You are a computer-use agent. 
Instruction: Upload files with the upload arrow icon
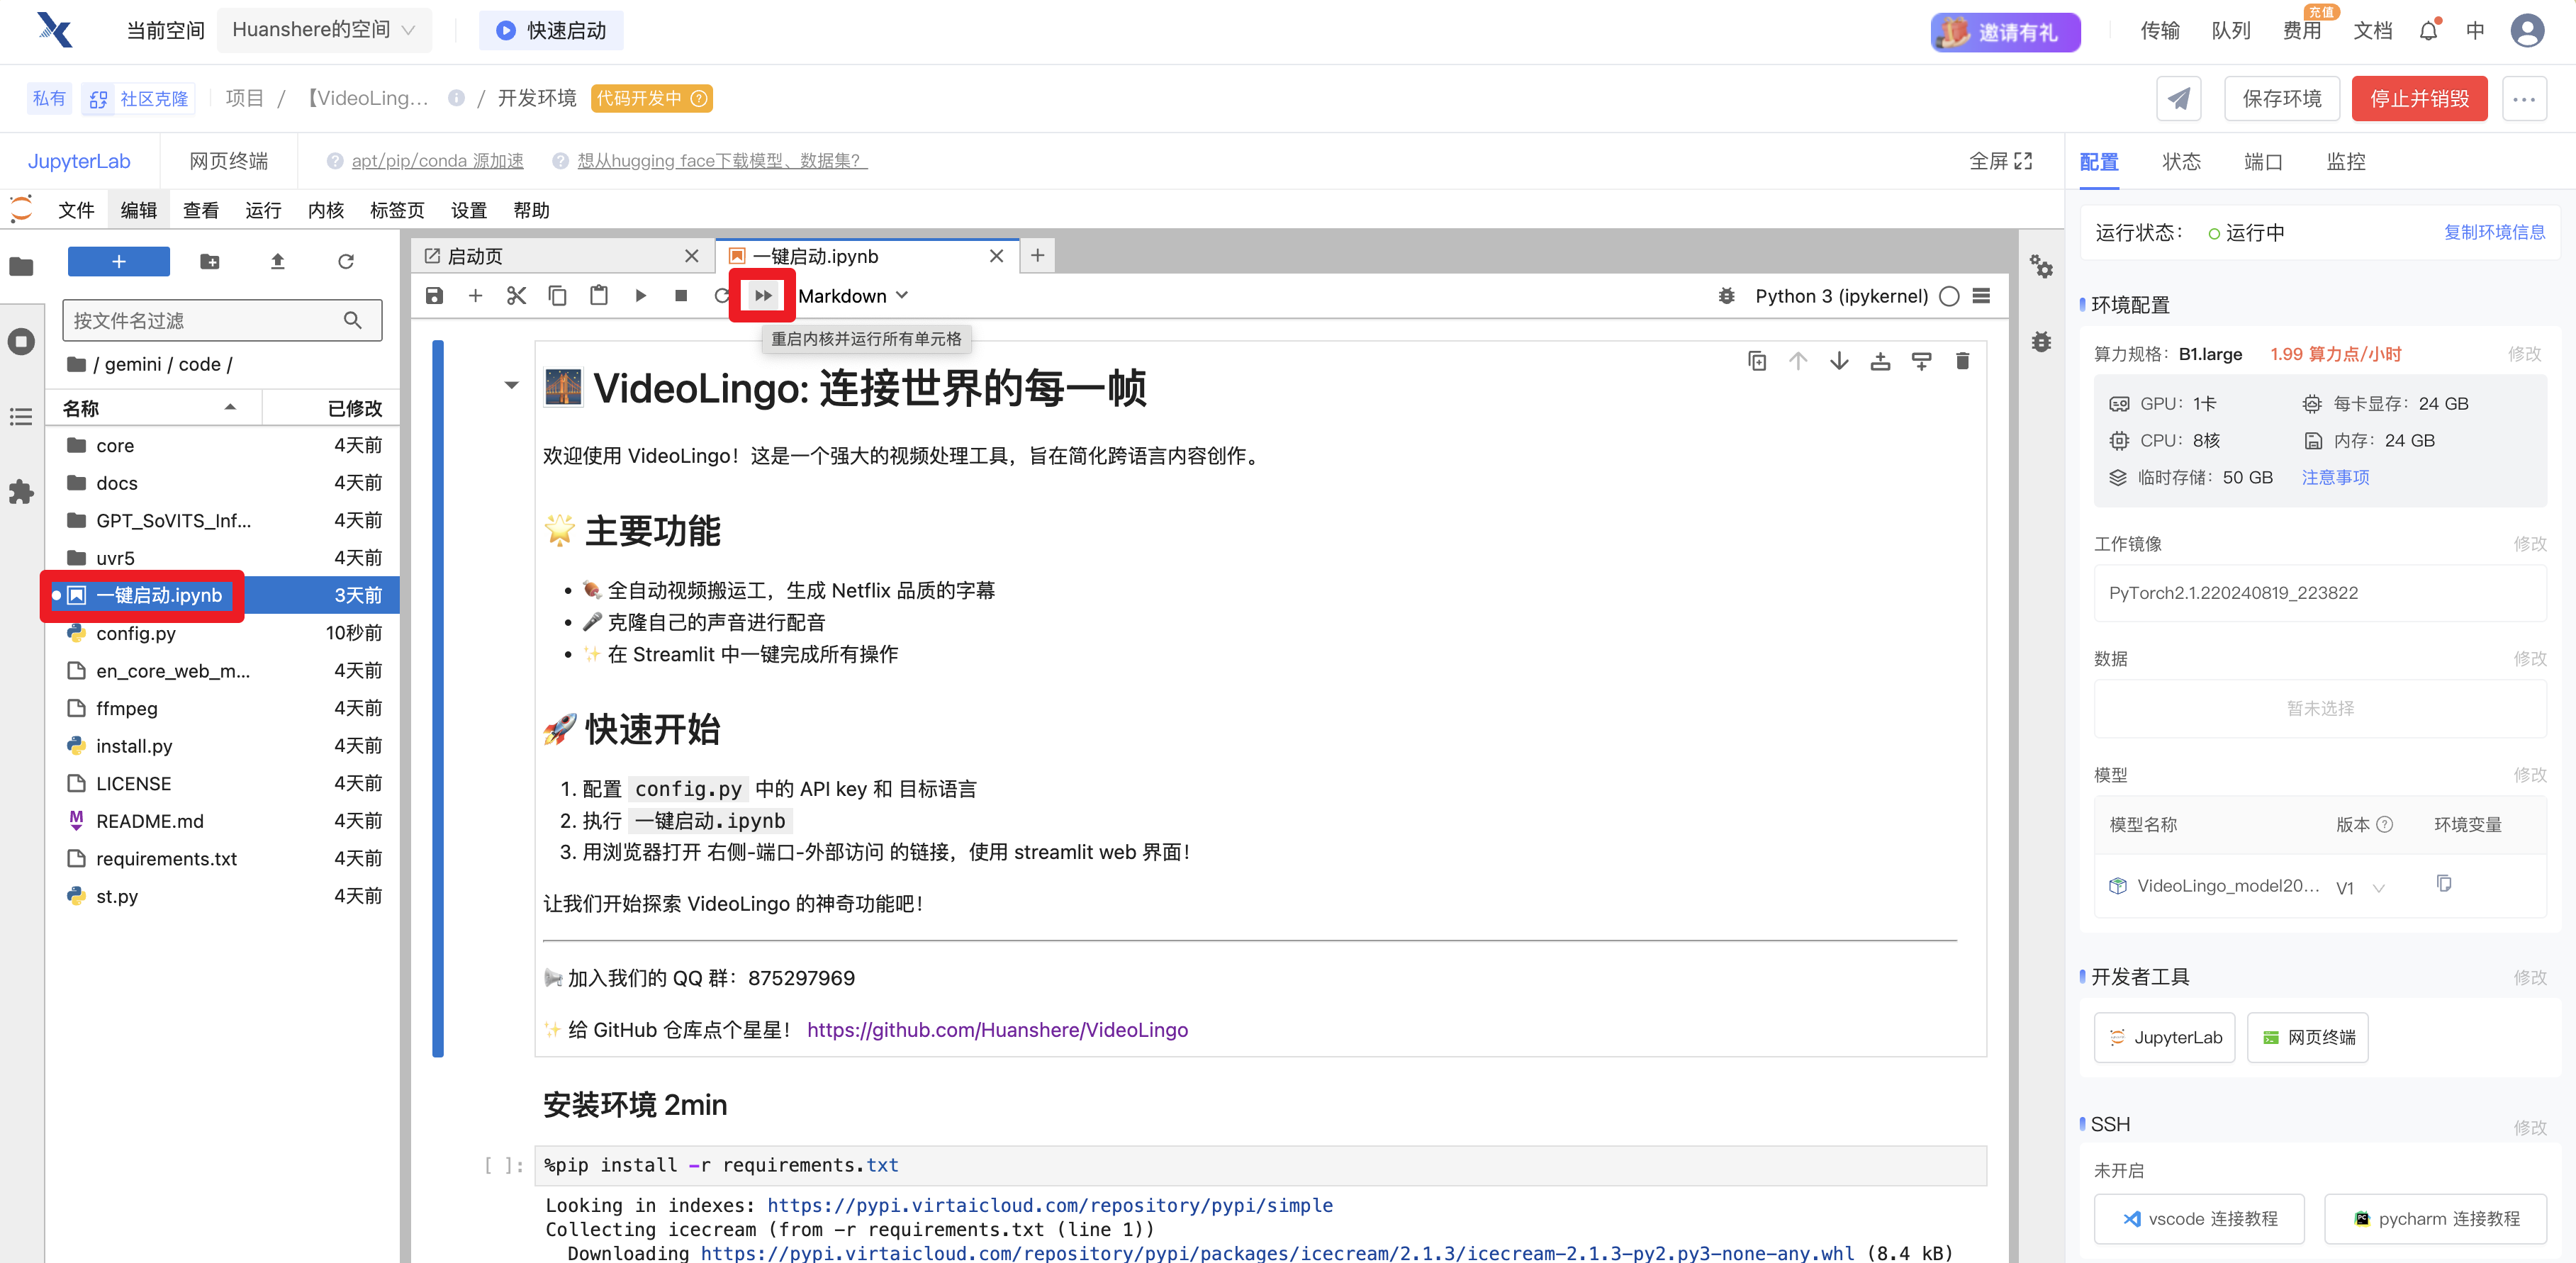coord(278,262)
